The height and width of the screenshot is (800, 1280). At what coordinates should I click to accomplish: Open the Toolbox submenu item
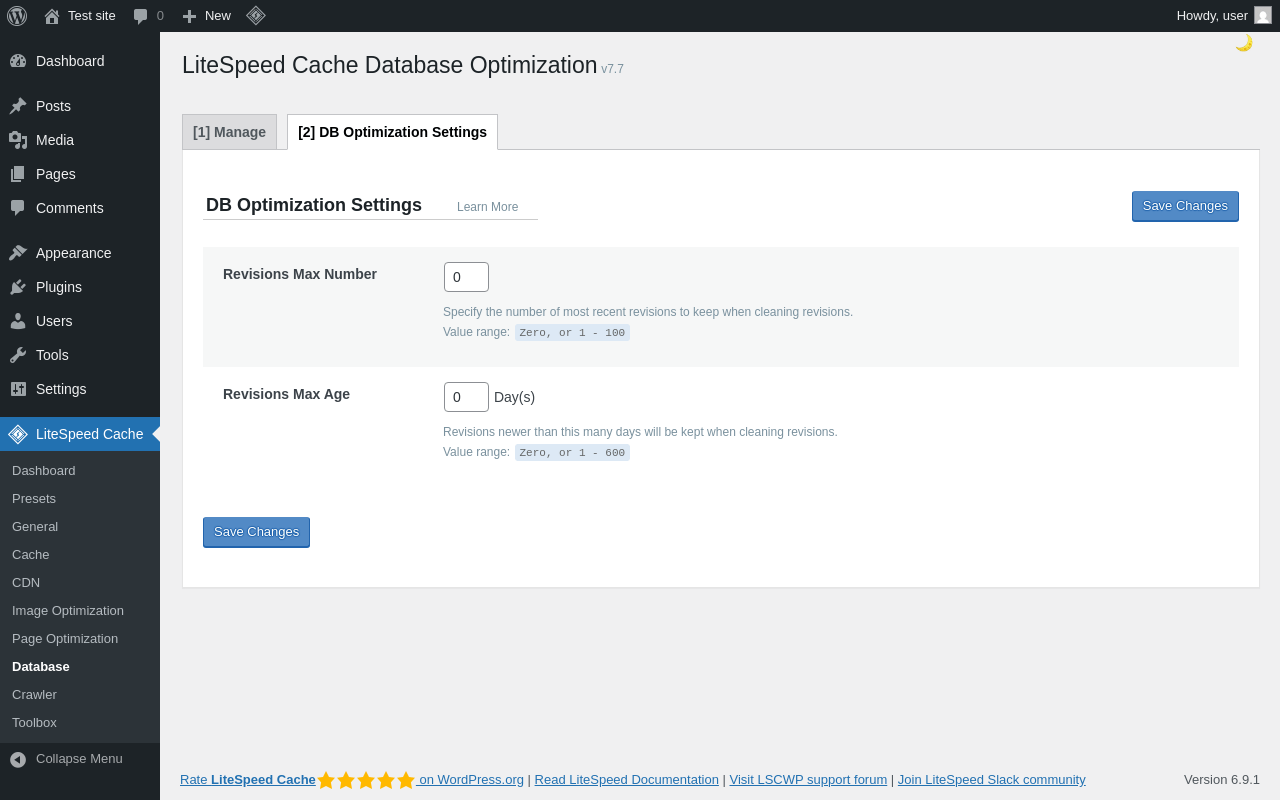pos(80,723)
